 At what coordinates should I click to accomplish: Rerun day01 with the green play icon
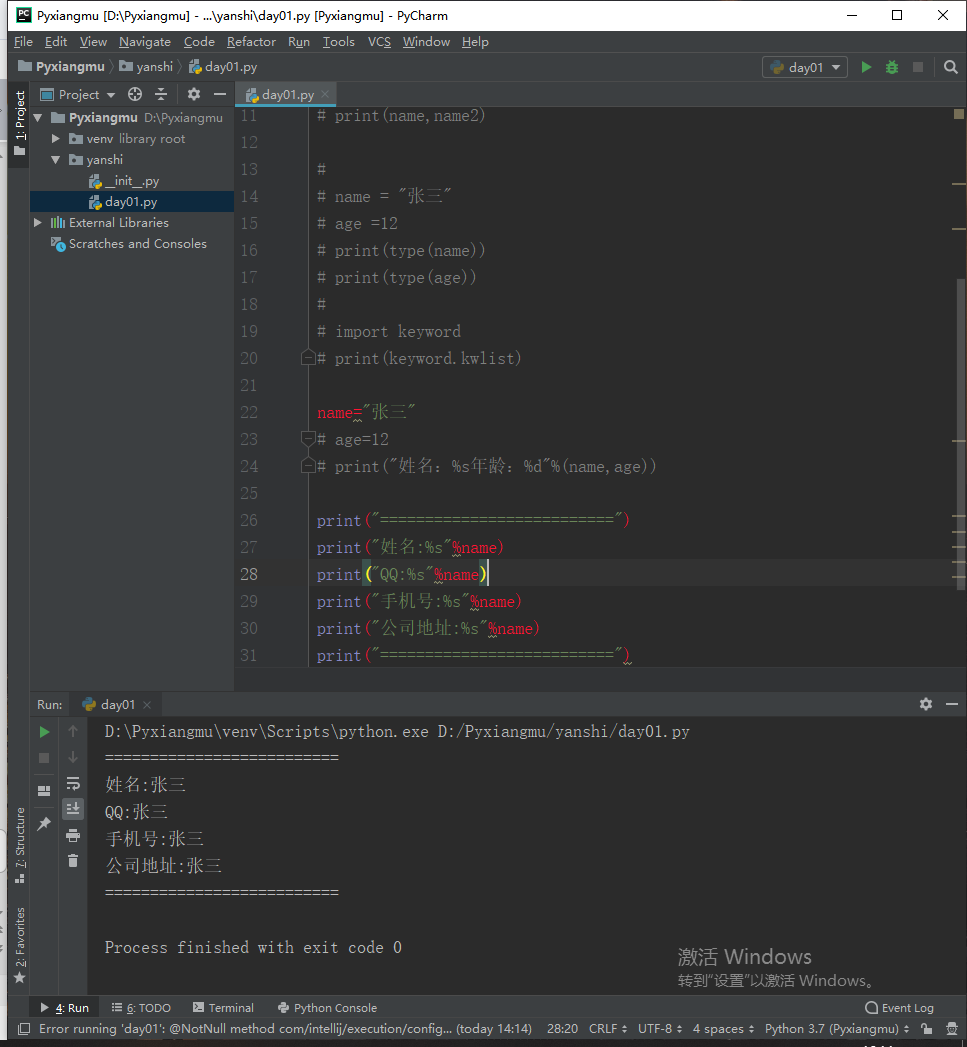click(x=43, y=732)
